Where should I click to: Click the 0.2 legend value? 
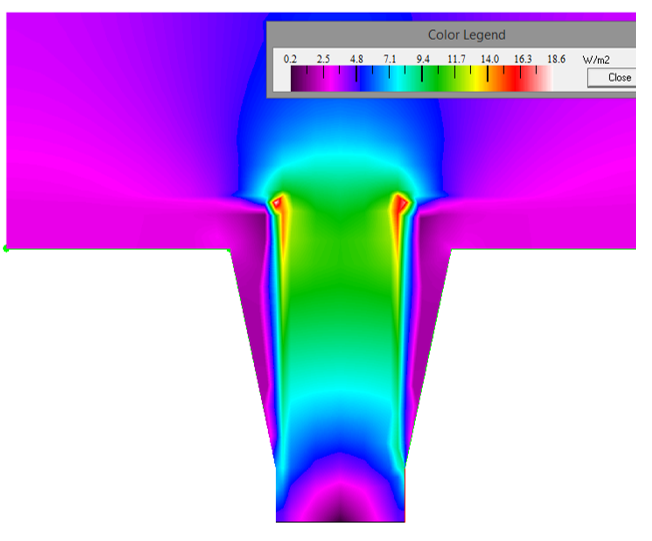(290, 59)
